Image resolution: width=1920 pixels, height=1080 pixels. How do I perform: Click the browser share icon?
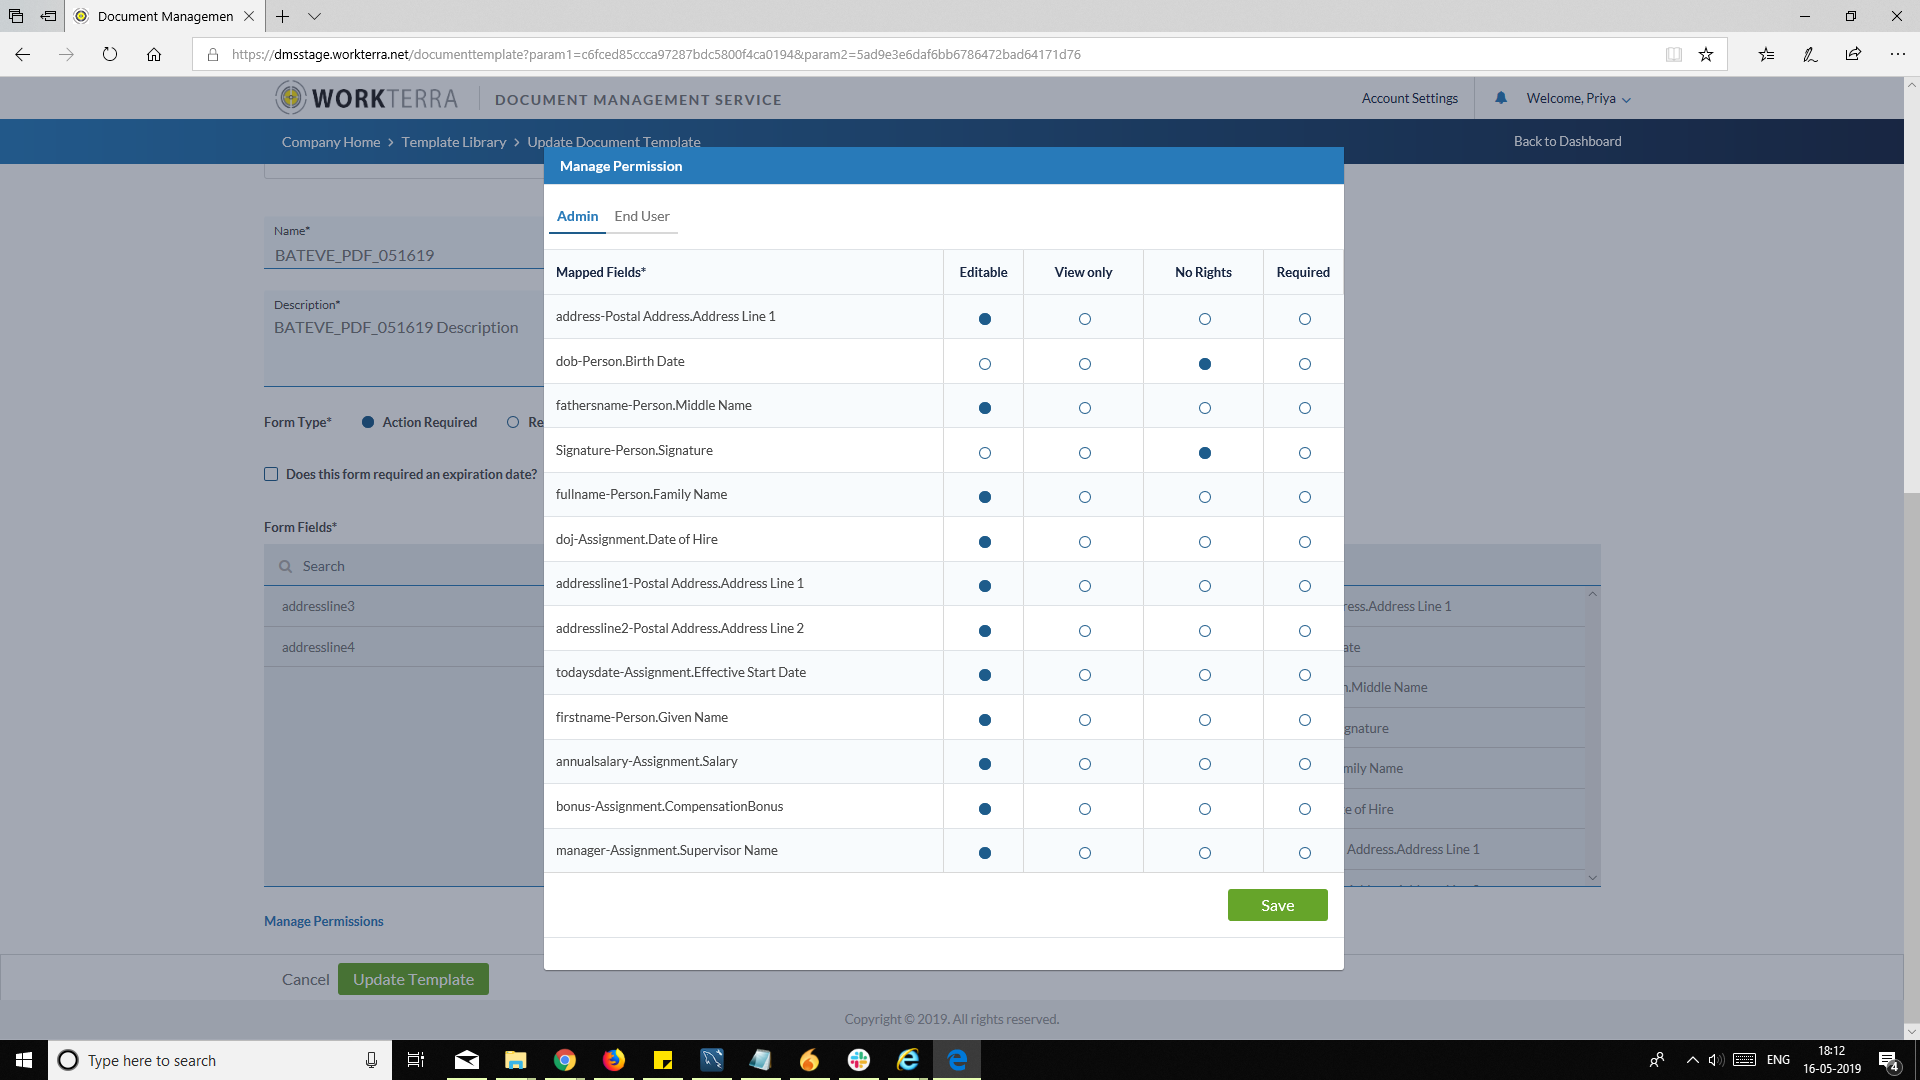[1853, 55]
